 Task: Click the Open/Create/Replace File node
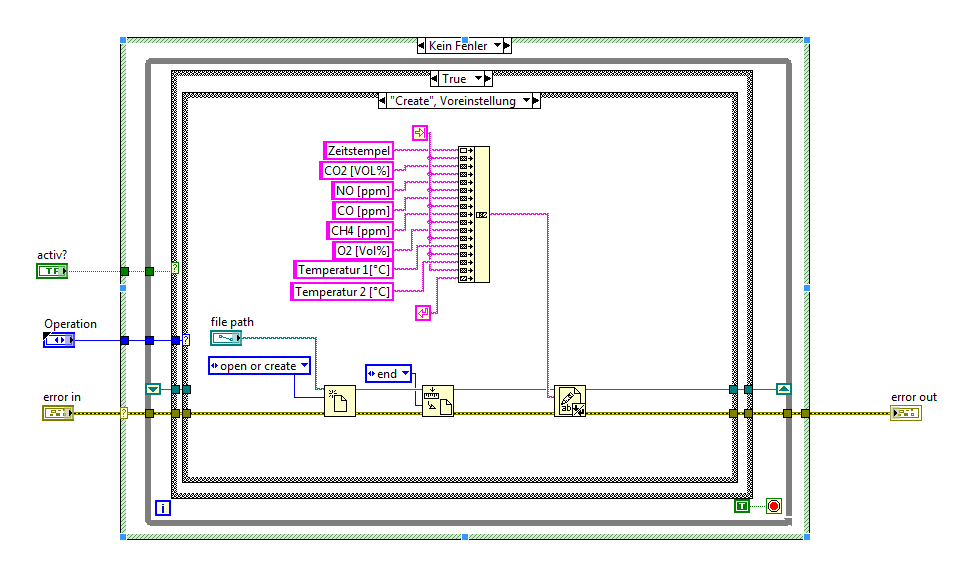coord(340,401)
